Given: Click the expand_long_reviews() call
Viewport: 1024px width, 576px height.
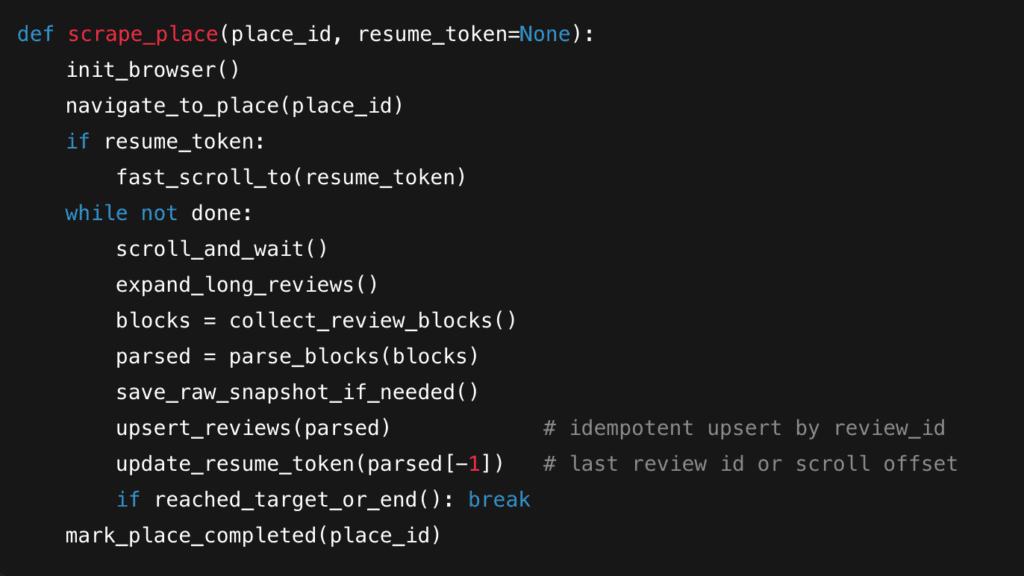Looking at the screenshot, I should pyautogui.click(x=247, y=285).
